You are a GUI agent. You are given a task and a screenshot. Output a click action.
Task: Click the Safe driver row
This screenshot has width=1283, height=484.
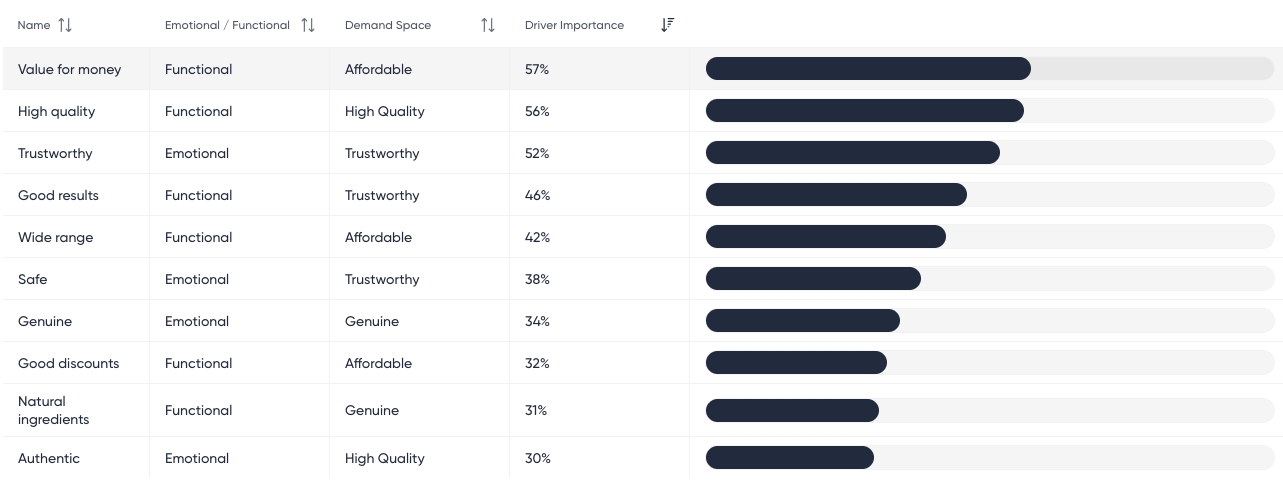coord(32,279)
